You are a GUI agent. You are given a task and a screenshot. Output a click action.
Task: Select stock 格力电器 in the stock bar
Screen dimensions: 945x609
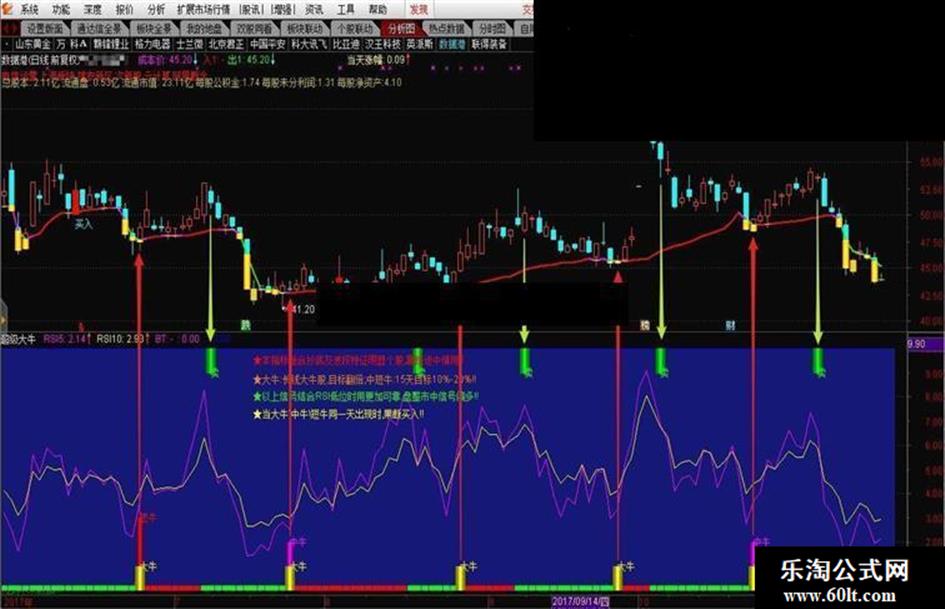point(152,44)
